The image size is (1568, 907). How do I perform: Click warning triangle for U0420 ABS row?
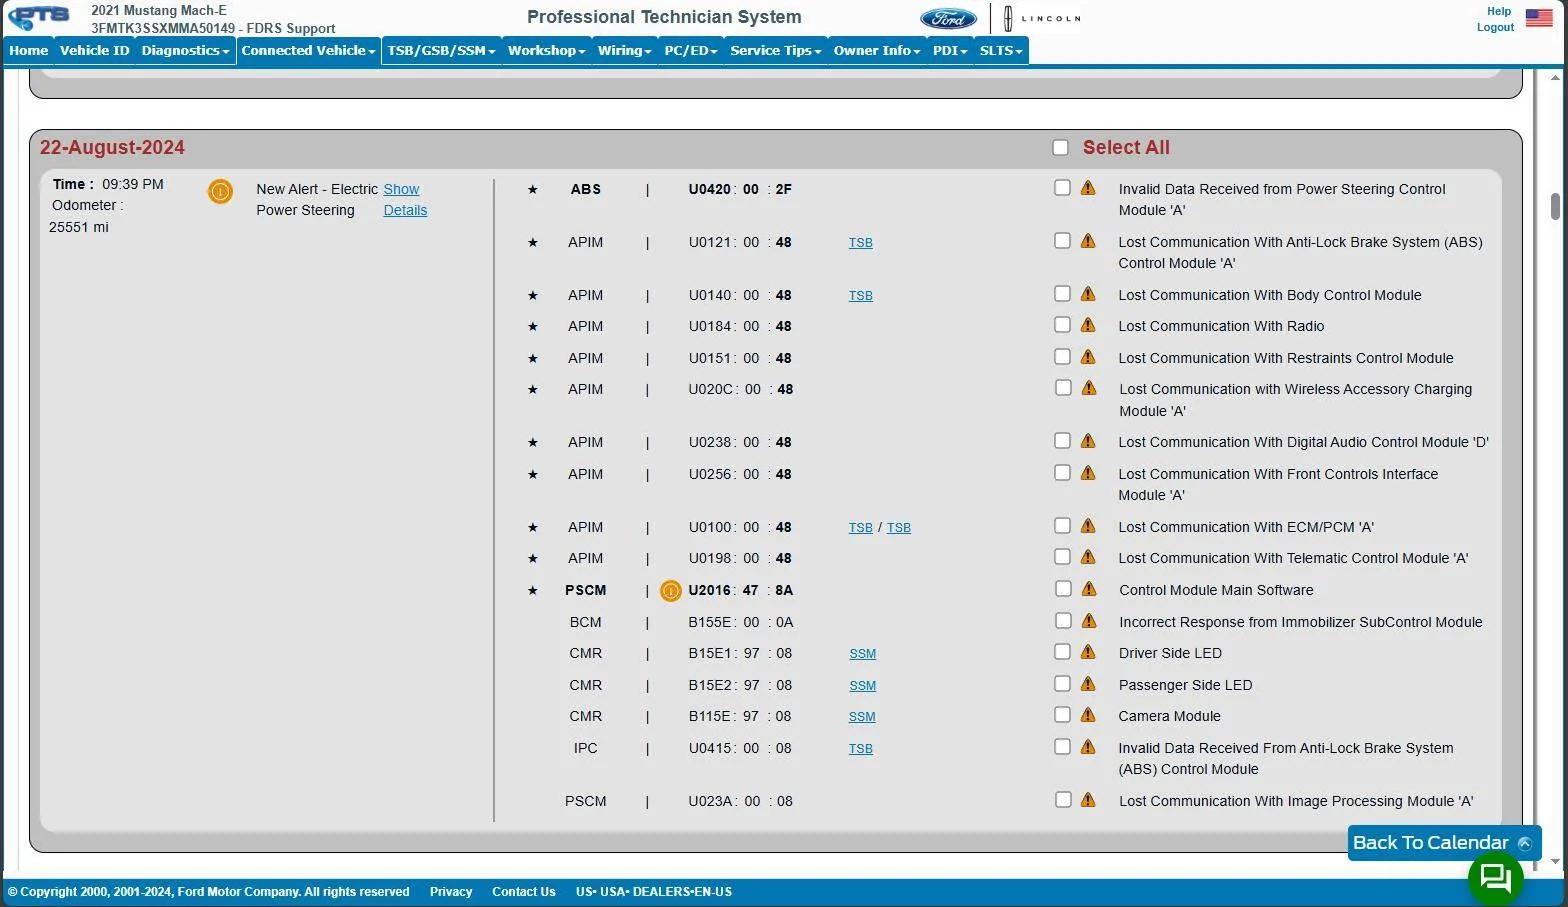click(1088, 188)
